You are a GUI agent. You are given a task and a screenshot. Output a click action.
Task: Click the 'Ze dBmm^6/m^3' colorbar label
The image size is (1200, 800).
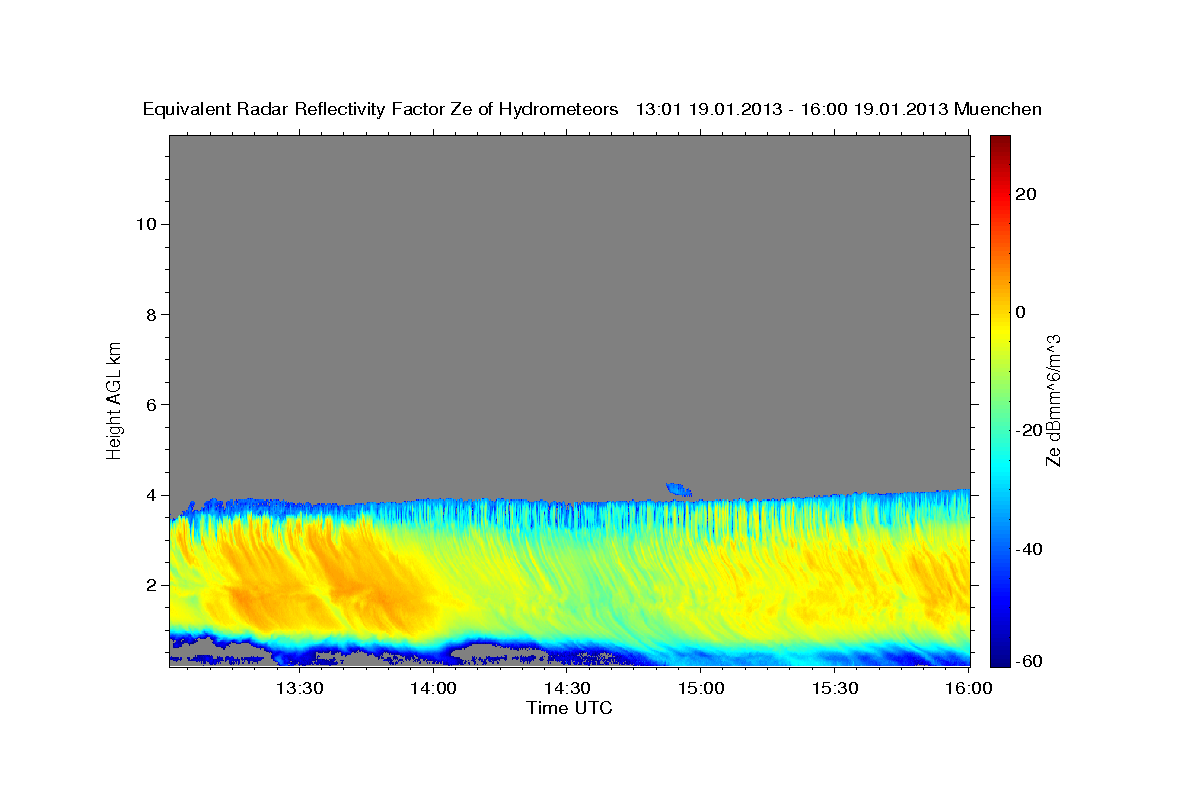tap(1052, 400)
